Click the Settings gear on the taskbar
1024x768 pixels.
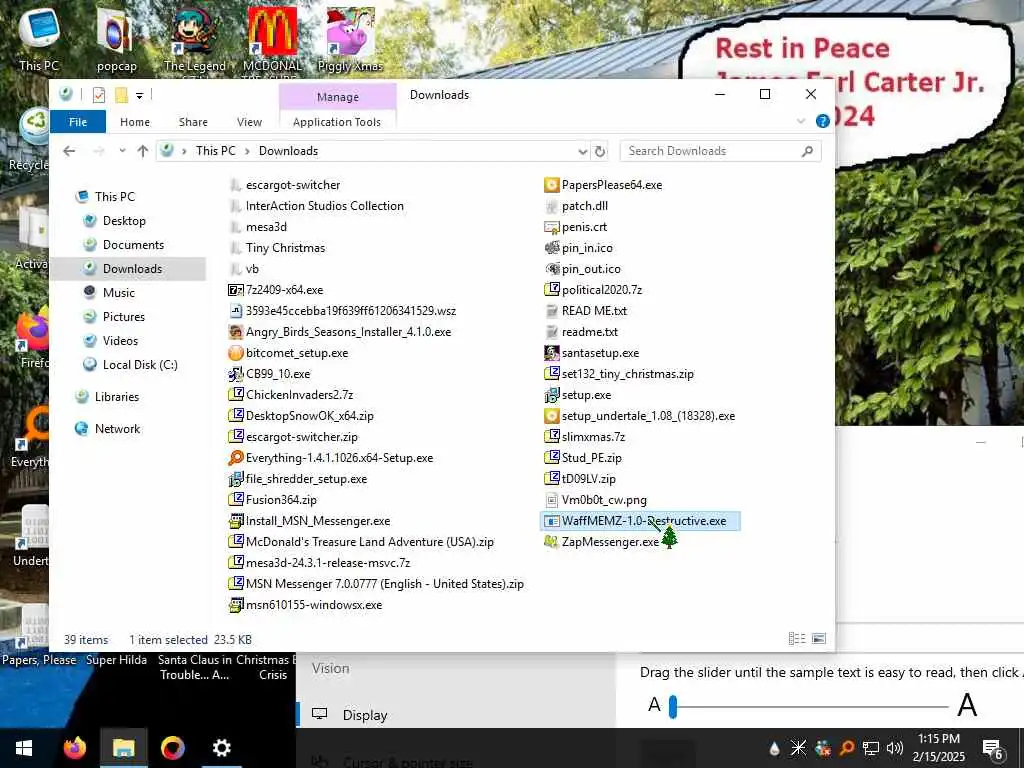click(x=221, y=748)
